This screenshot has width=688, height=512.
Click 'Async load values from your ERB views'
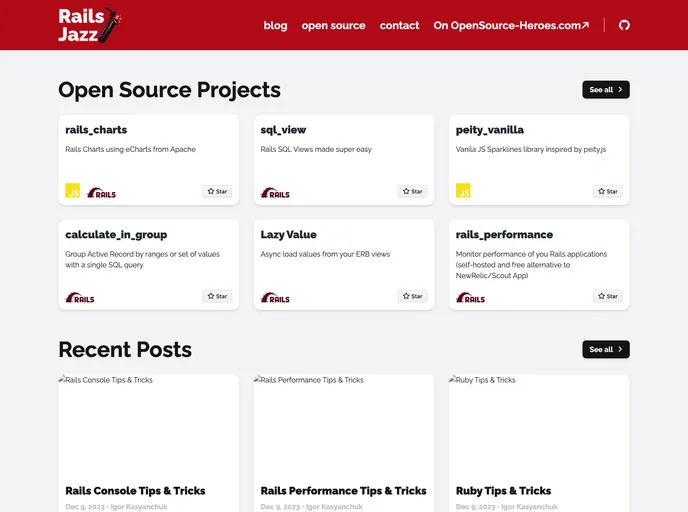pyautogui.click(x=325, y=254)
